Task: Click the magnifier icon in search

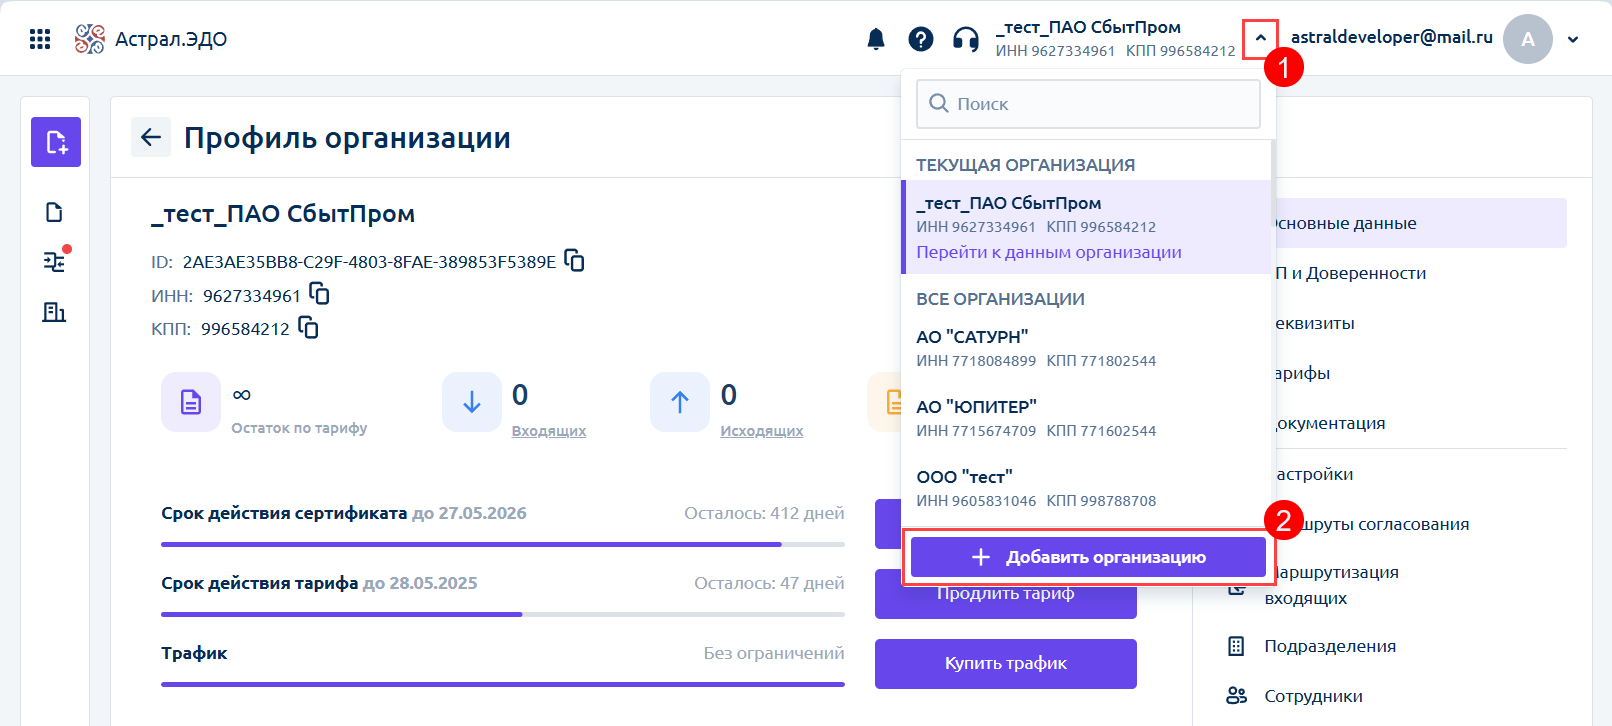Action: [x=938, y=103]
